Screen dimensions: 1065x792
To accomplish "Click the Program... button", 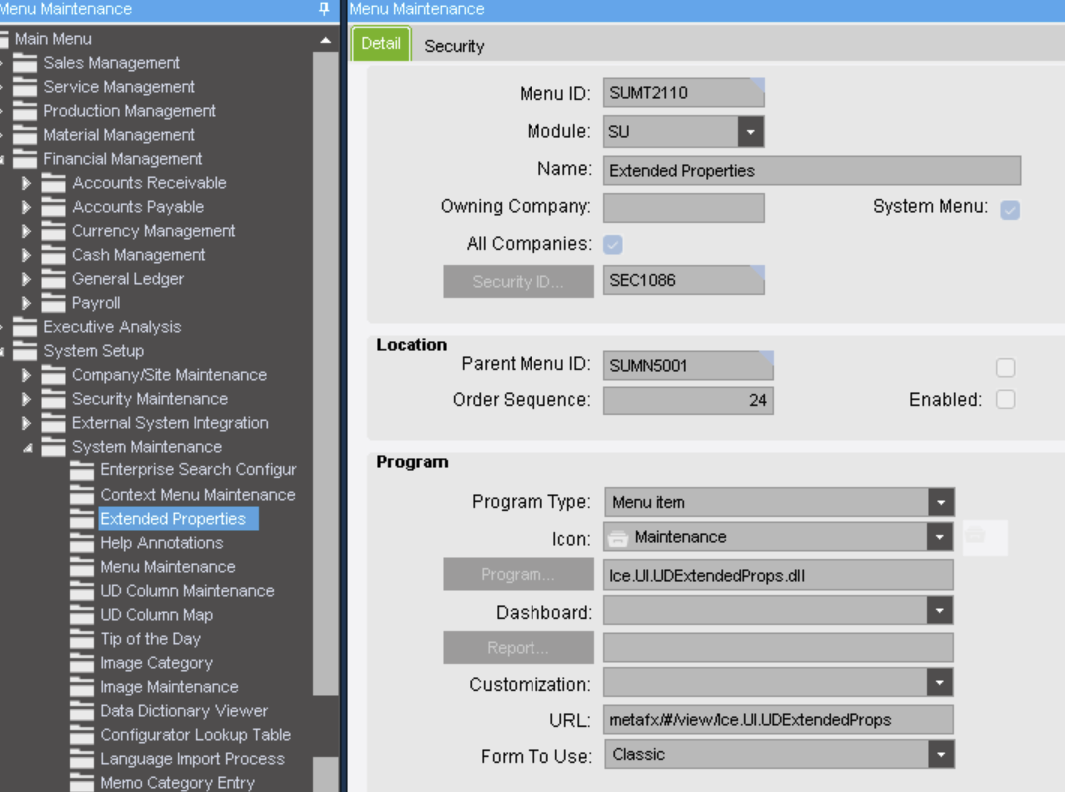I will [518, 574].
